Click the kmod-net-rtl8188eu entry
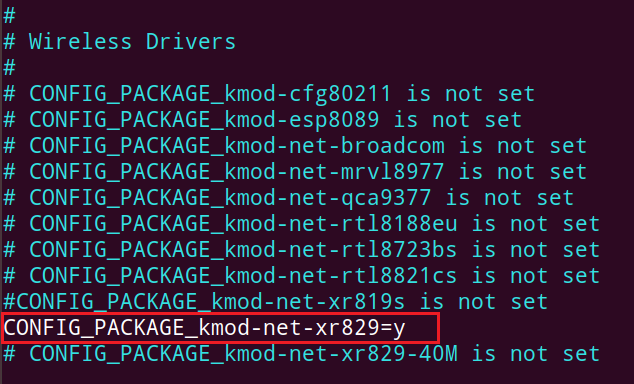The image size is (634, 384). (x=301, y=224)
